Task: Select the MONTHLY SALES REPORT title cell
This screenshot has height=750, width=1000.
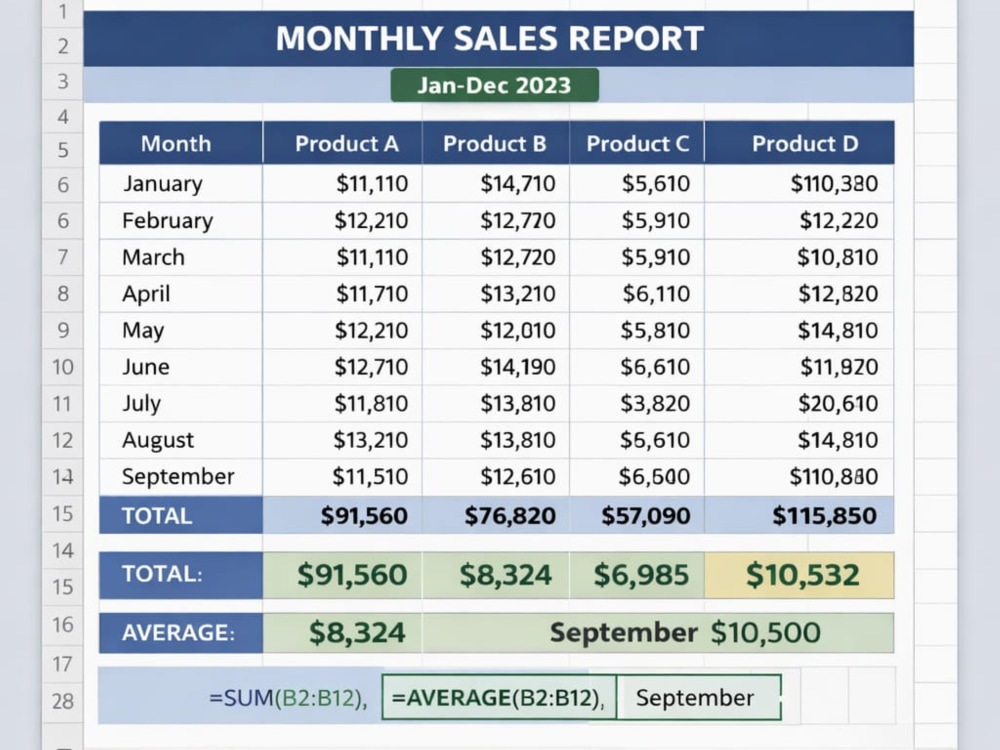Action: point(498,39)
